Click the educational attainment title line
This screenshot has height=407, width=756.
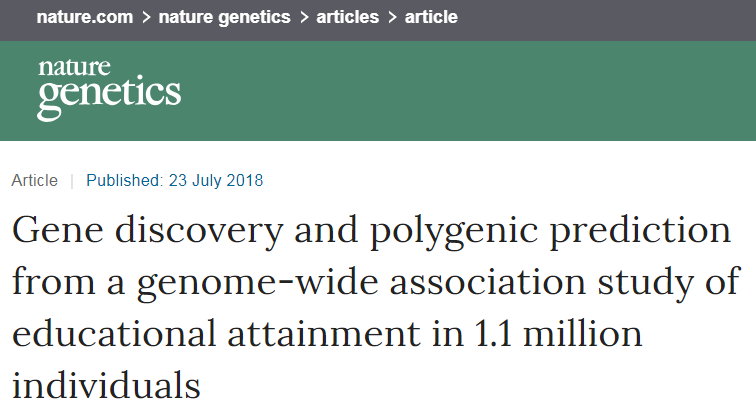[x=326, y=333]
